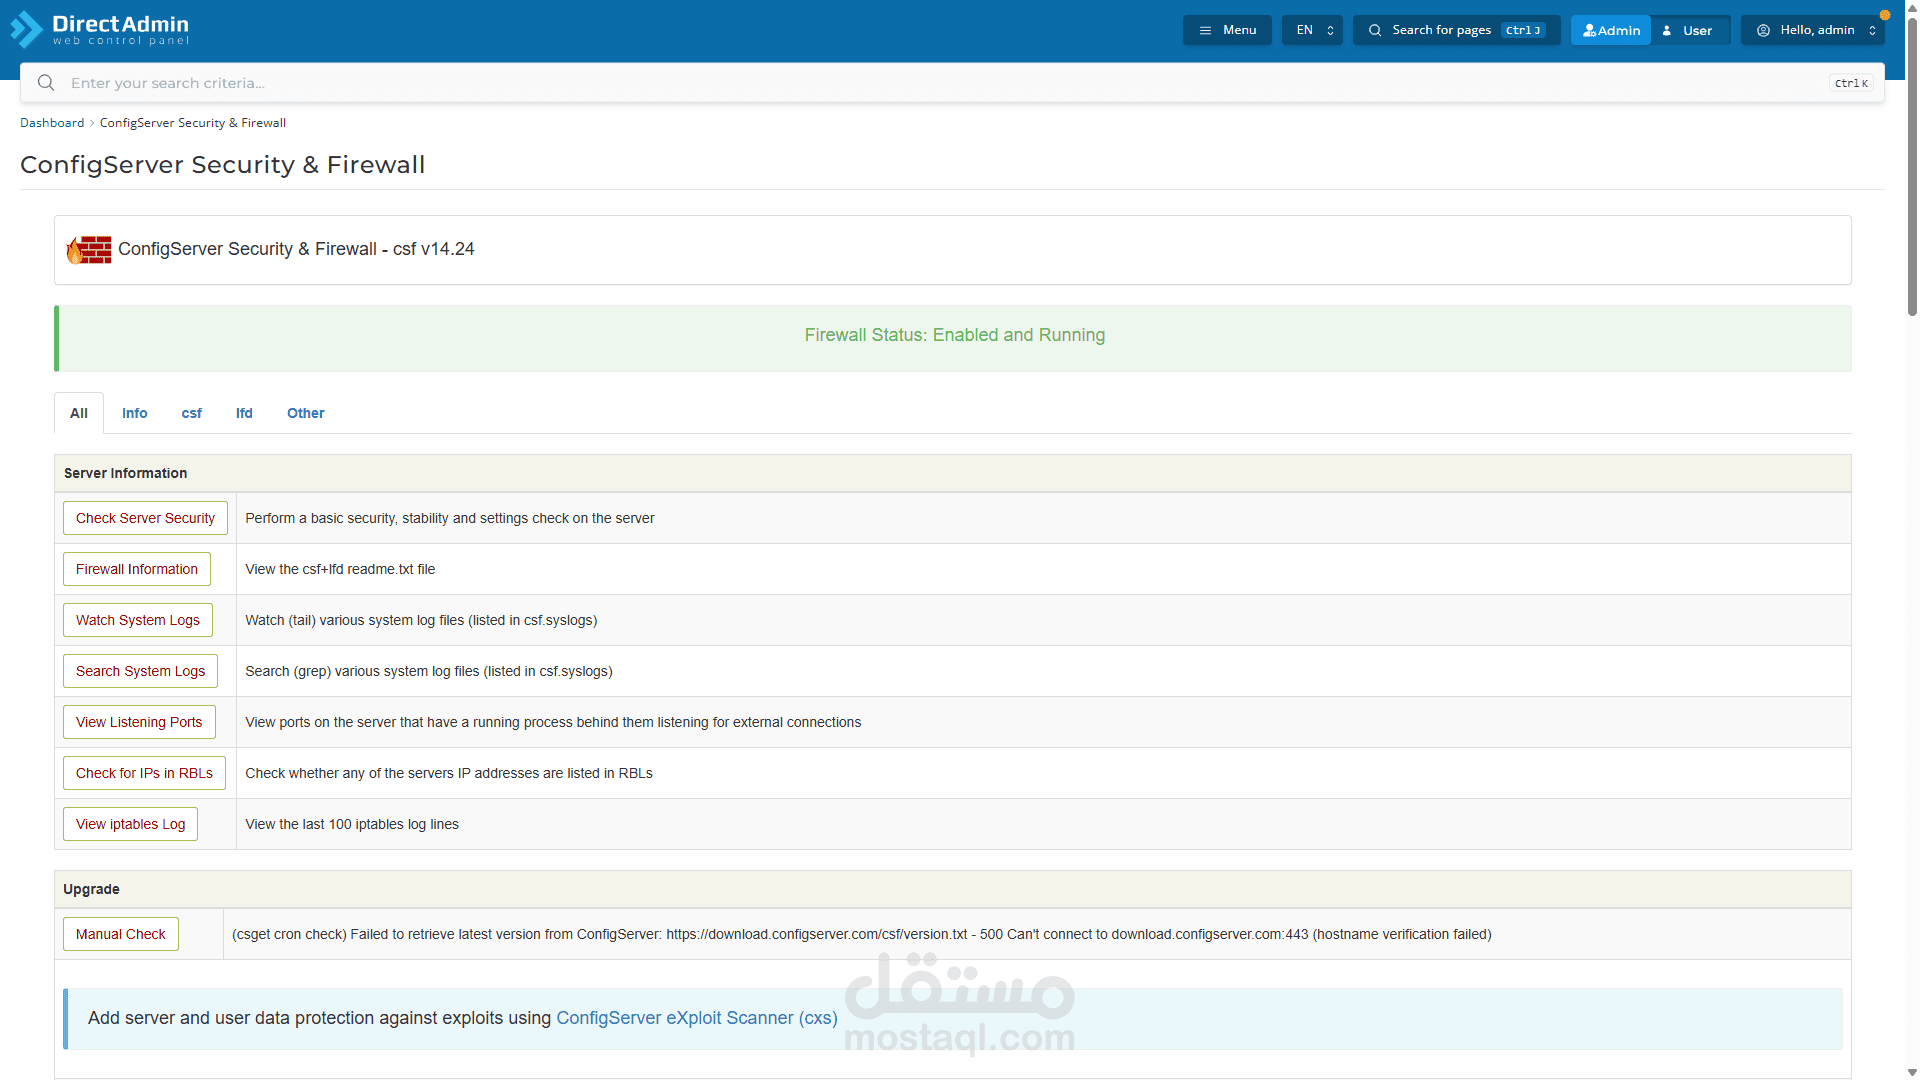Expand the Hello, admin account menu

1814,30
